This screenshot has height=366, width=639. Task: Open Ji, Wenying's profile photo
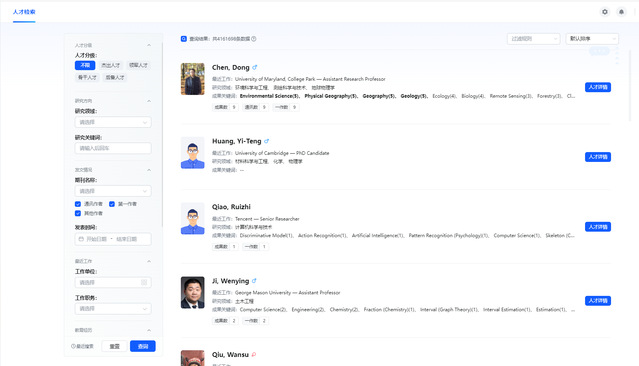tap(193, 293)
